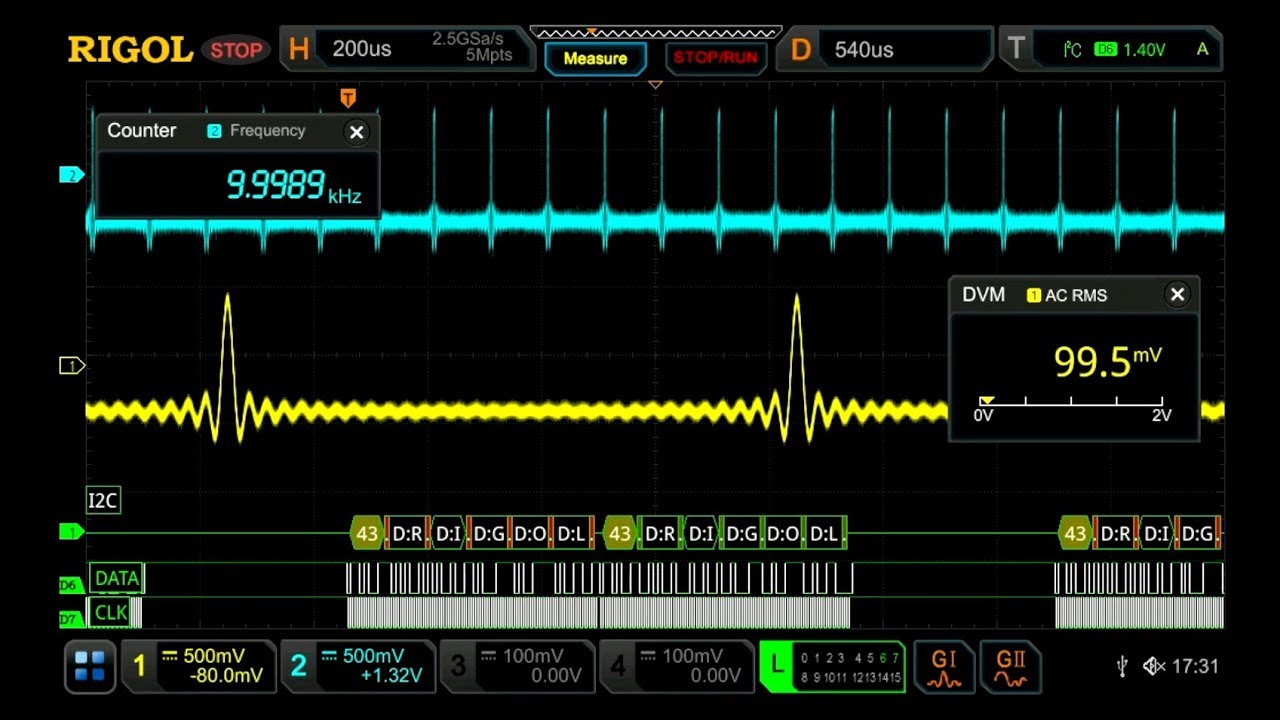Click the Counter 9.9989 kHz reading
This screenshot has width=1280, height=720.
click(x=293, y=186)
